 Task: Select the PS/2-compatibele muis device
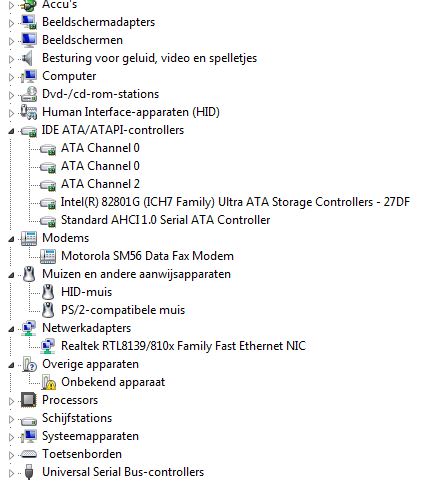click(123, 310)
